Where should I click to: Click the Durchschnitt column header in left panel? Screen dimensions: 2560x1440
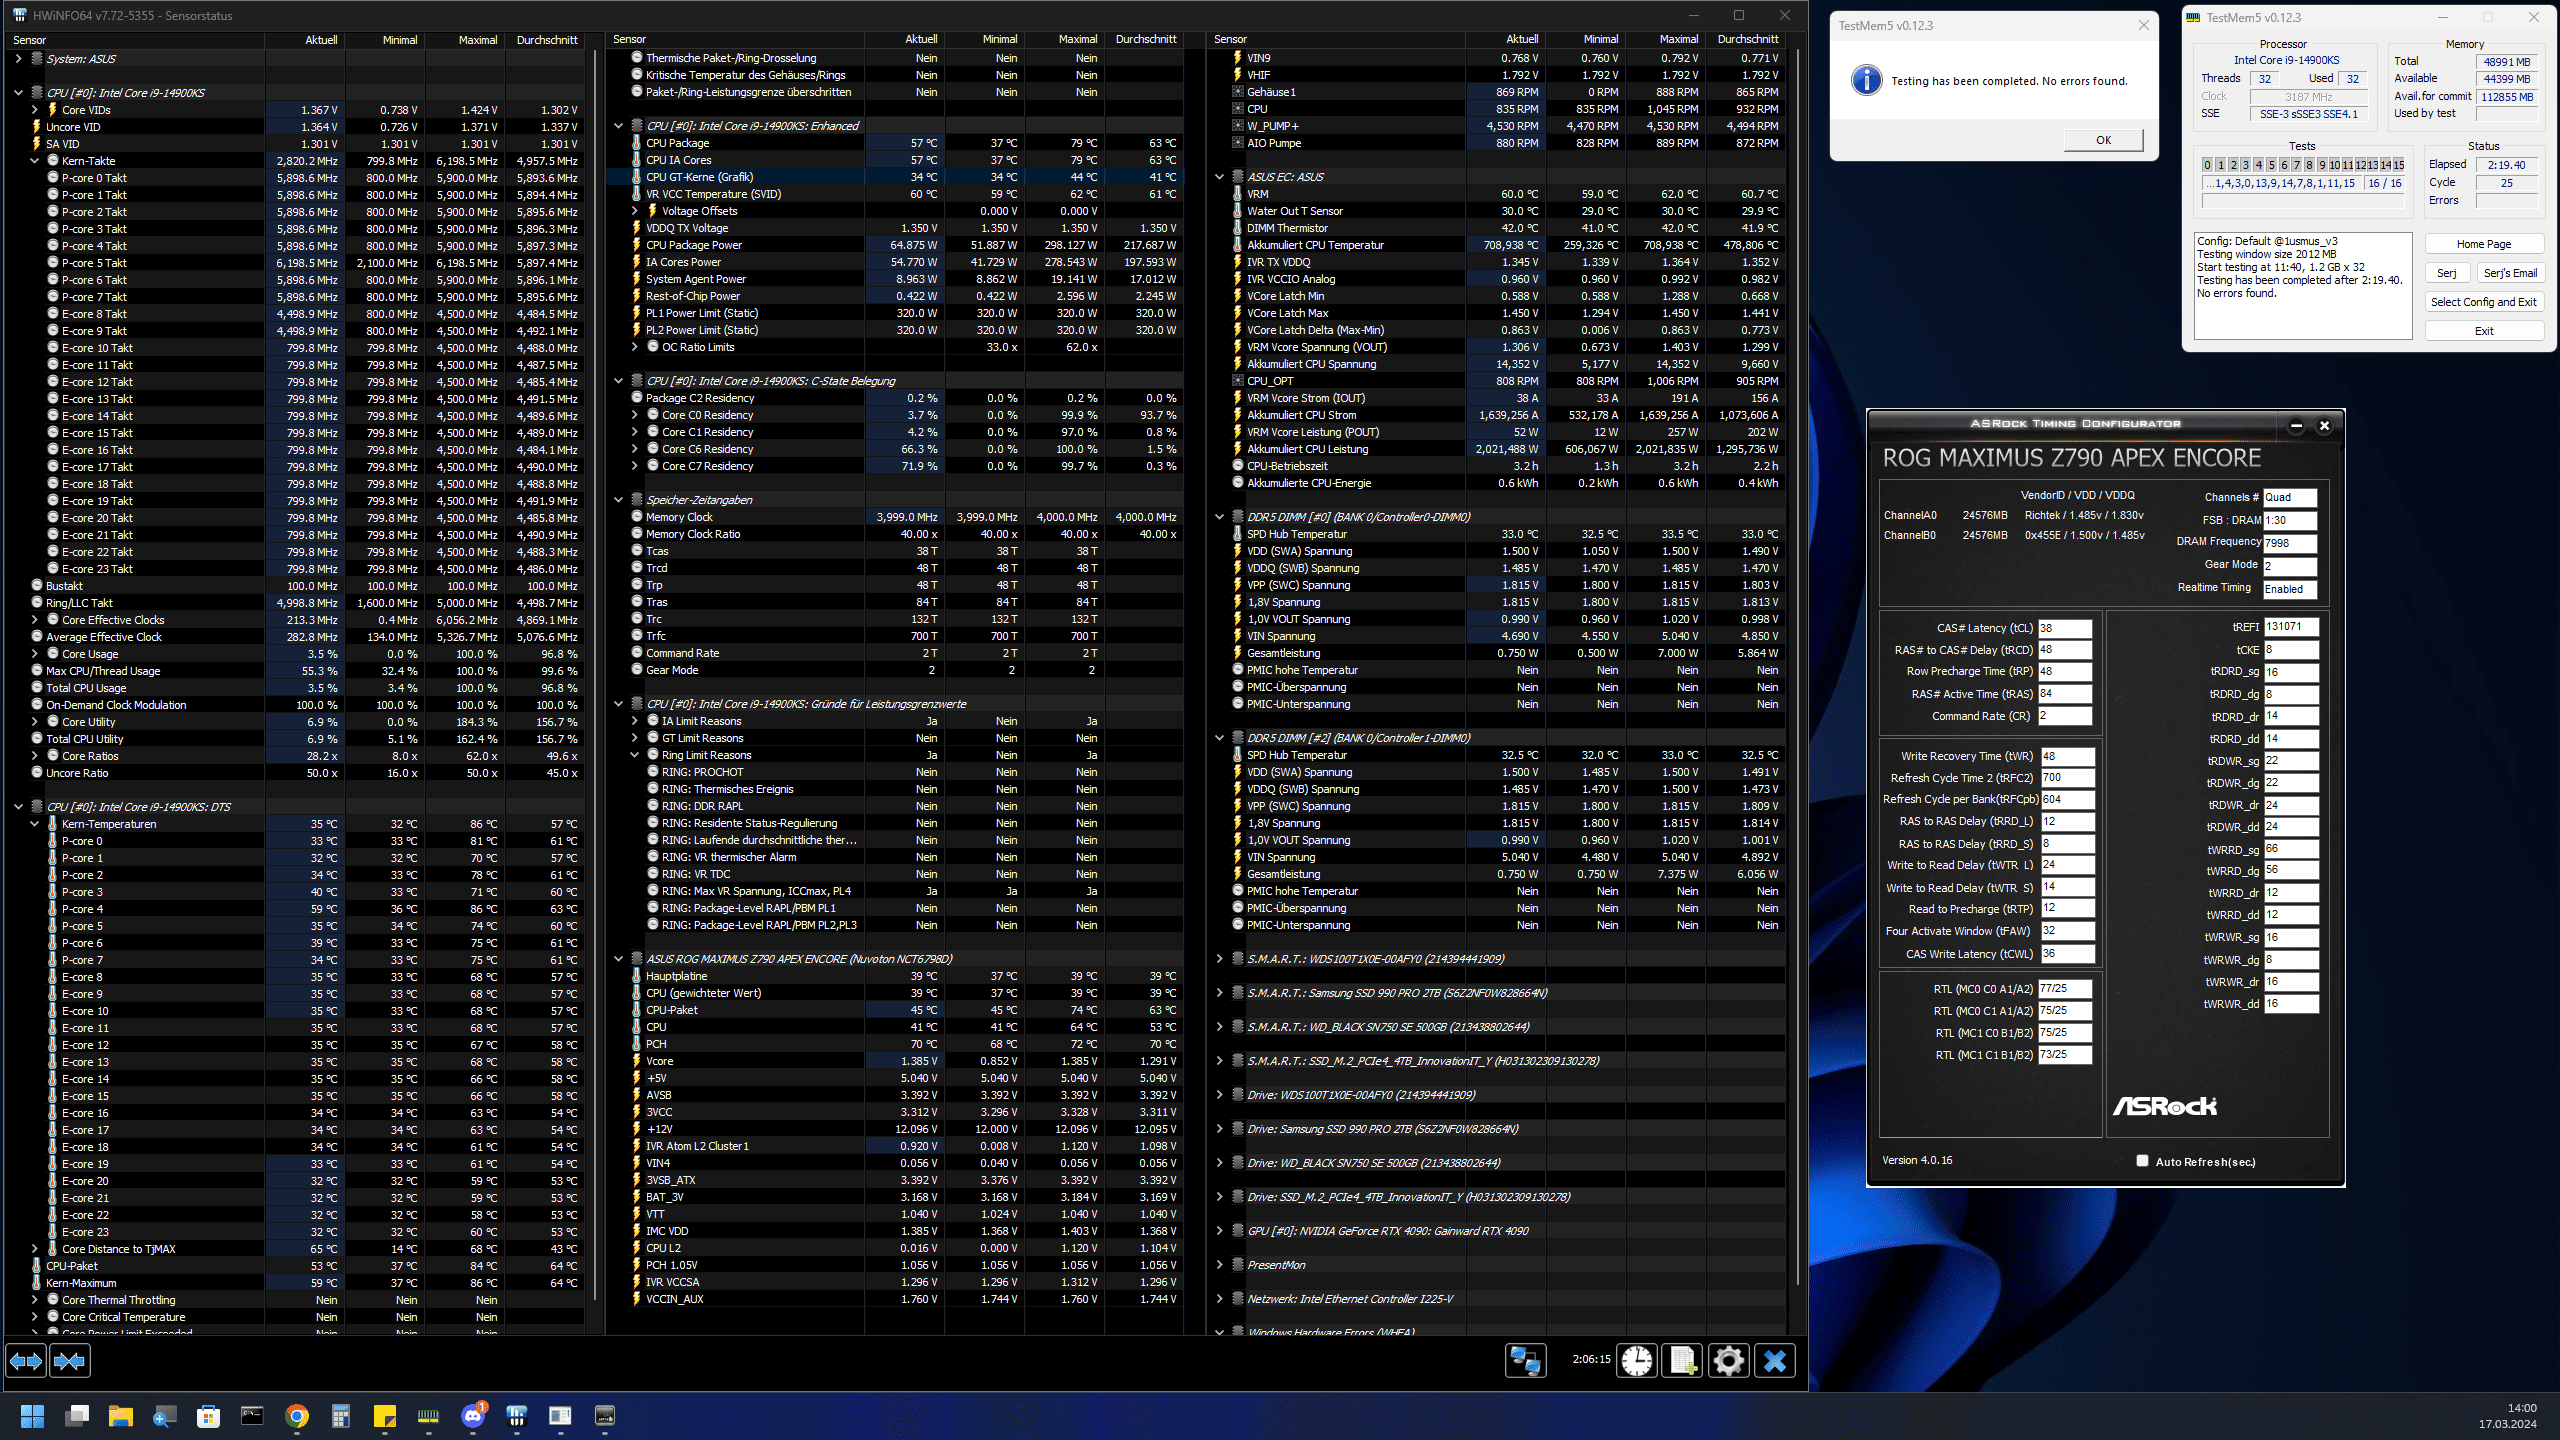(546, 40)
